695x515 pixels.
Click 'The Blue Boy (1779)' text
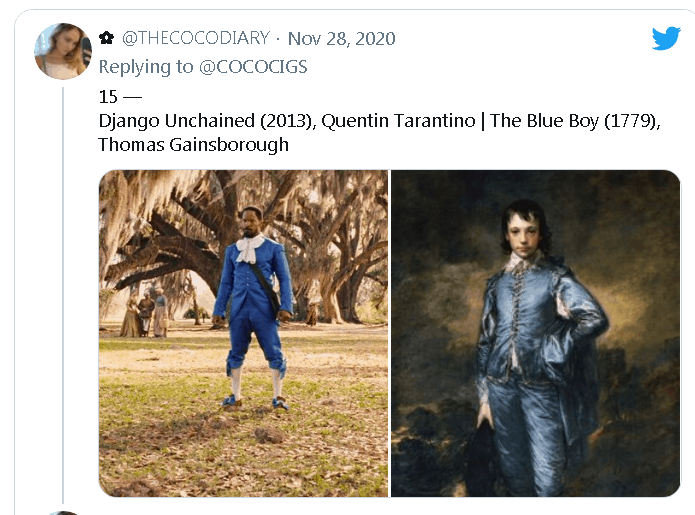pyautogui.click(x=575, y=121)
